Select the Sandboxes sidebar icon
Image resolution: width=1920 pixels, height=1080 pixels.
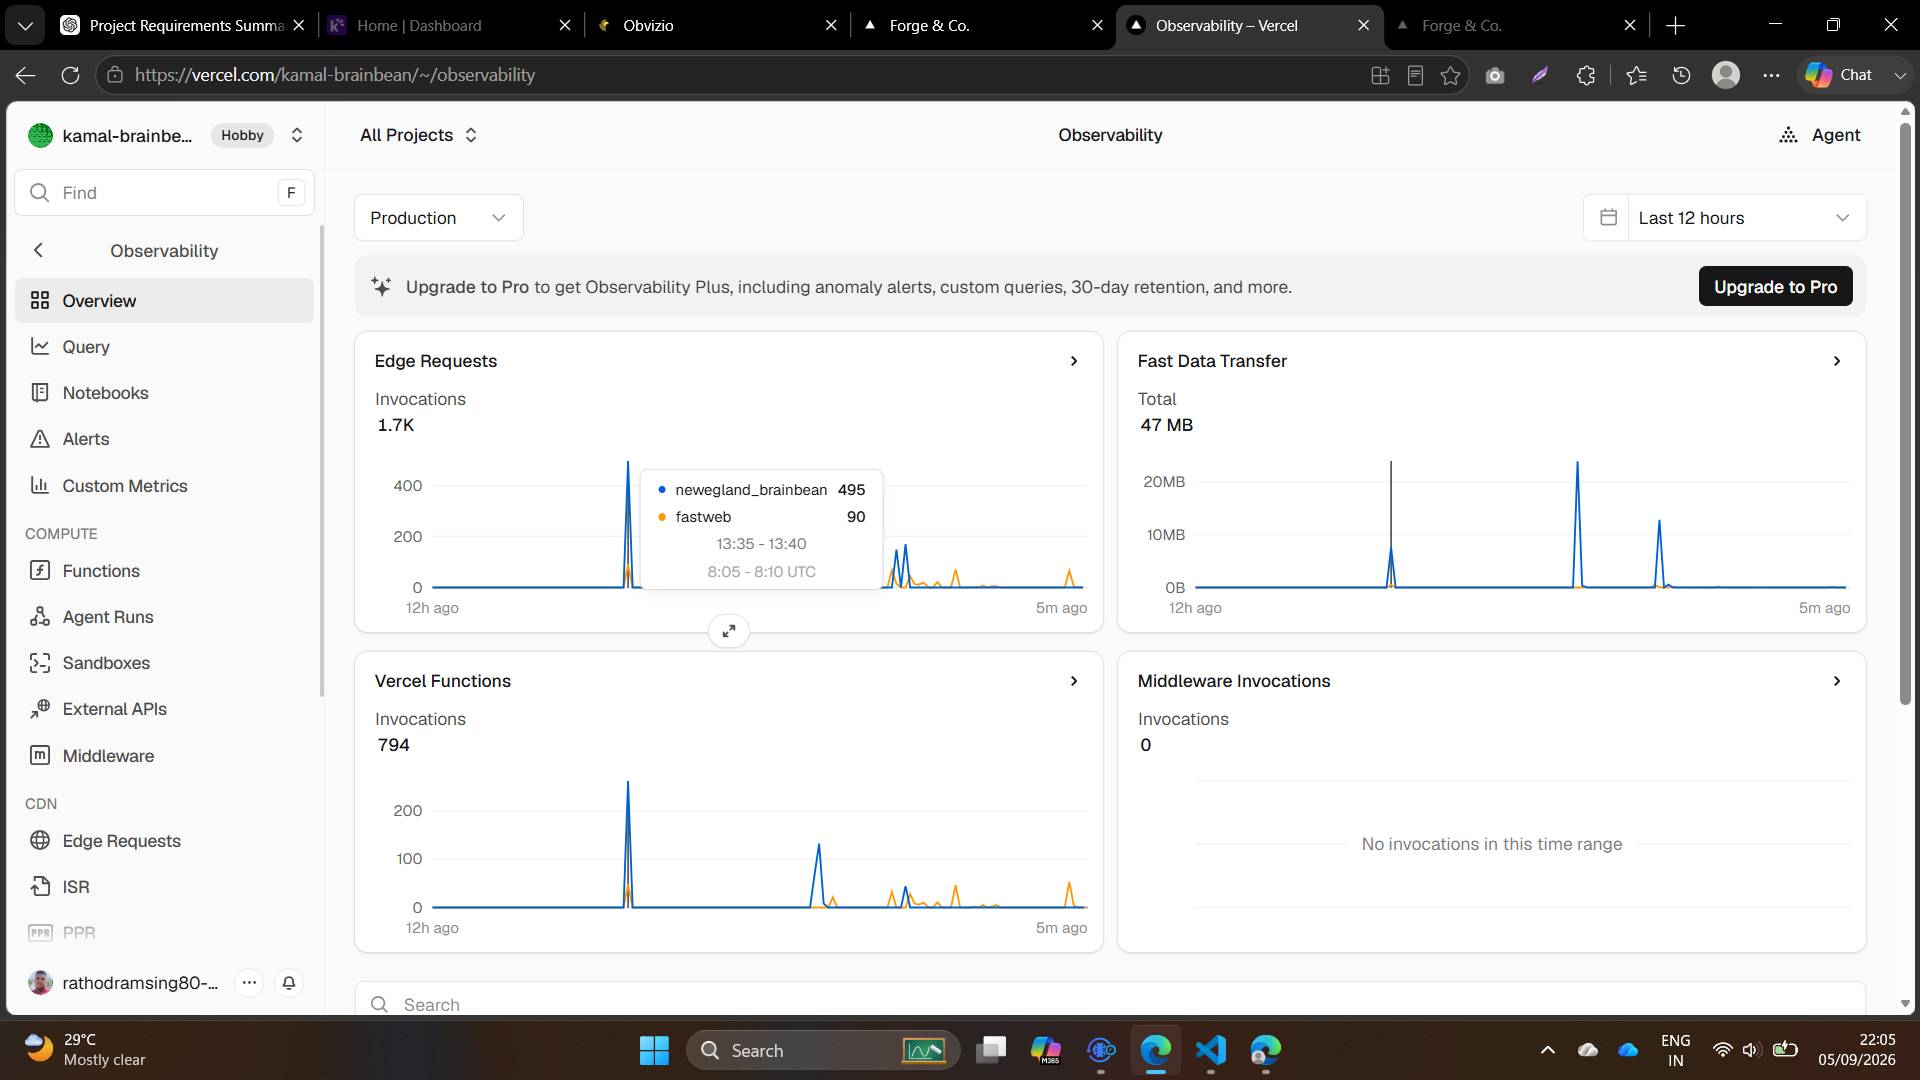[x=40, y=663]
